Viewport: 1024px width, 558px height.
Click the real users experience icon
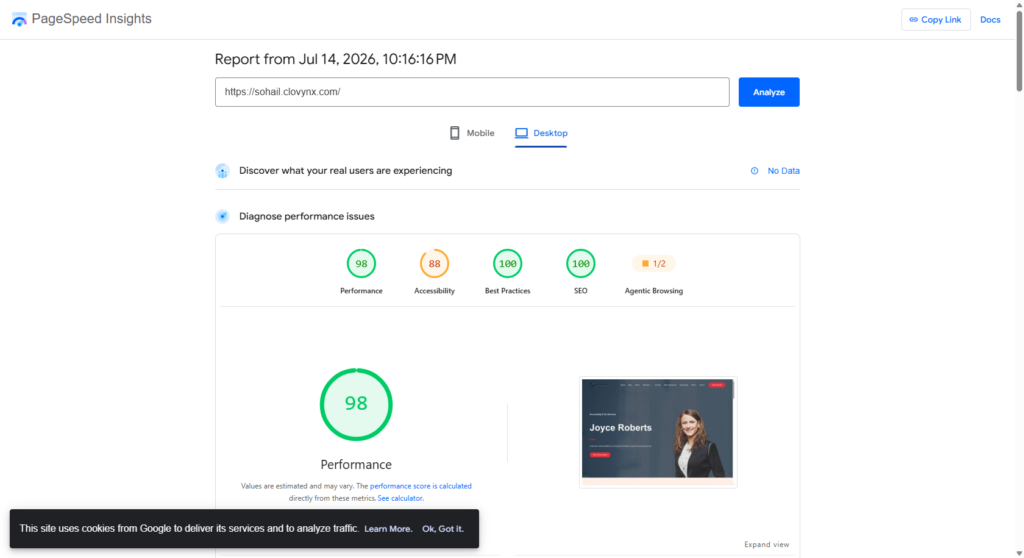(222, 171)
